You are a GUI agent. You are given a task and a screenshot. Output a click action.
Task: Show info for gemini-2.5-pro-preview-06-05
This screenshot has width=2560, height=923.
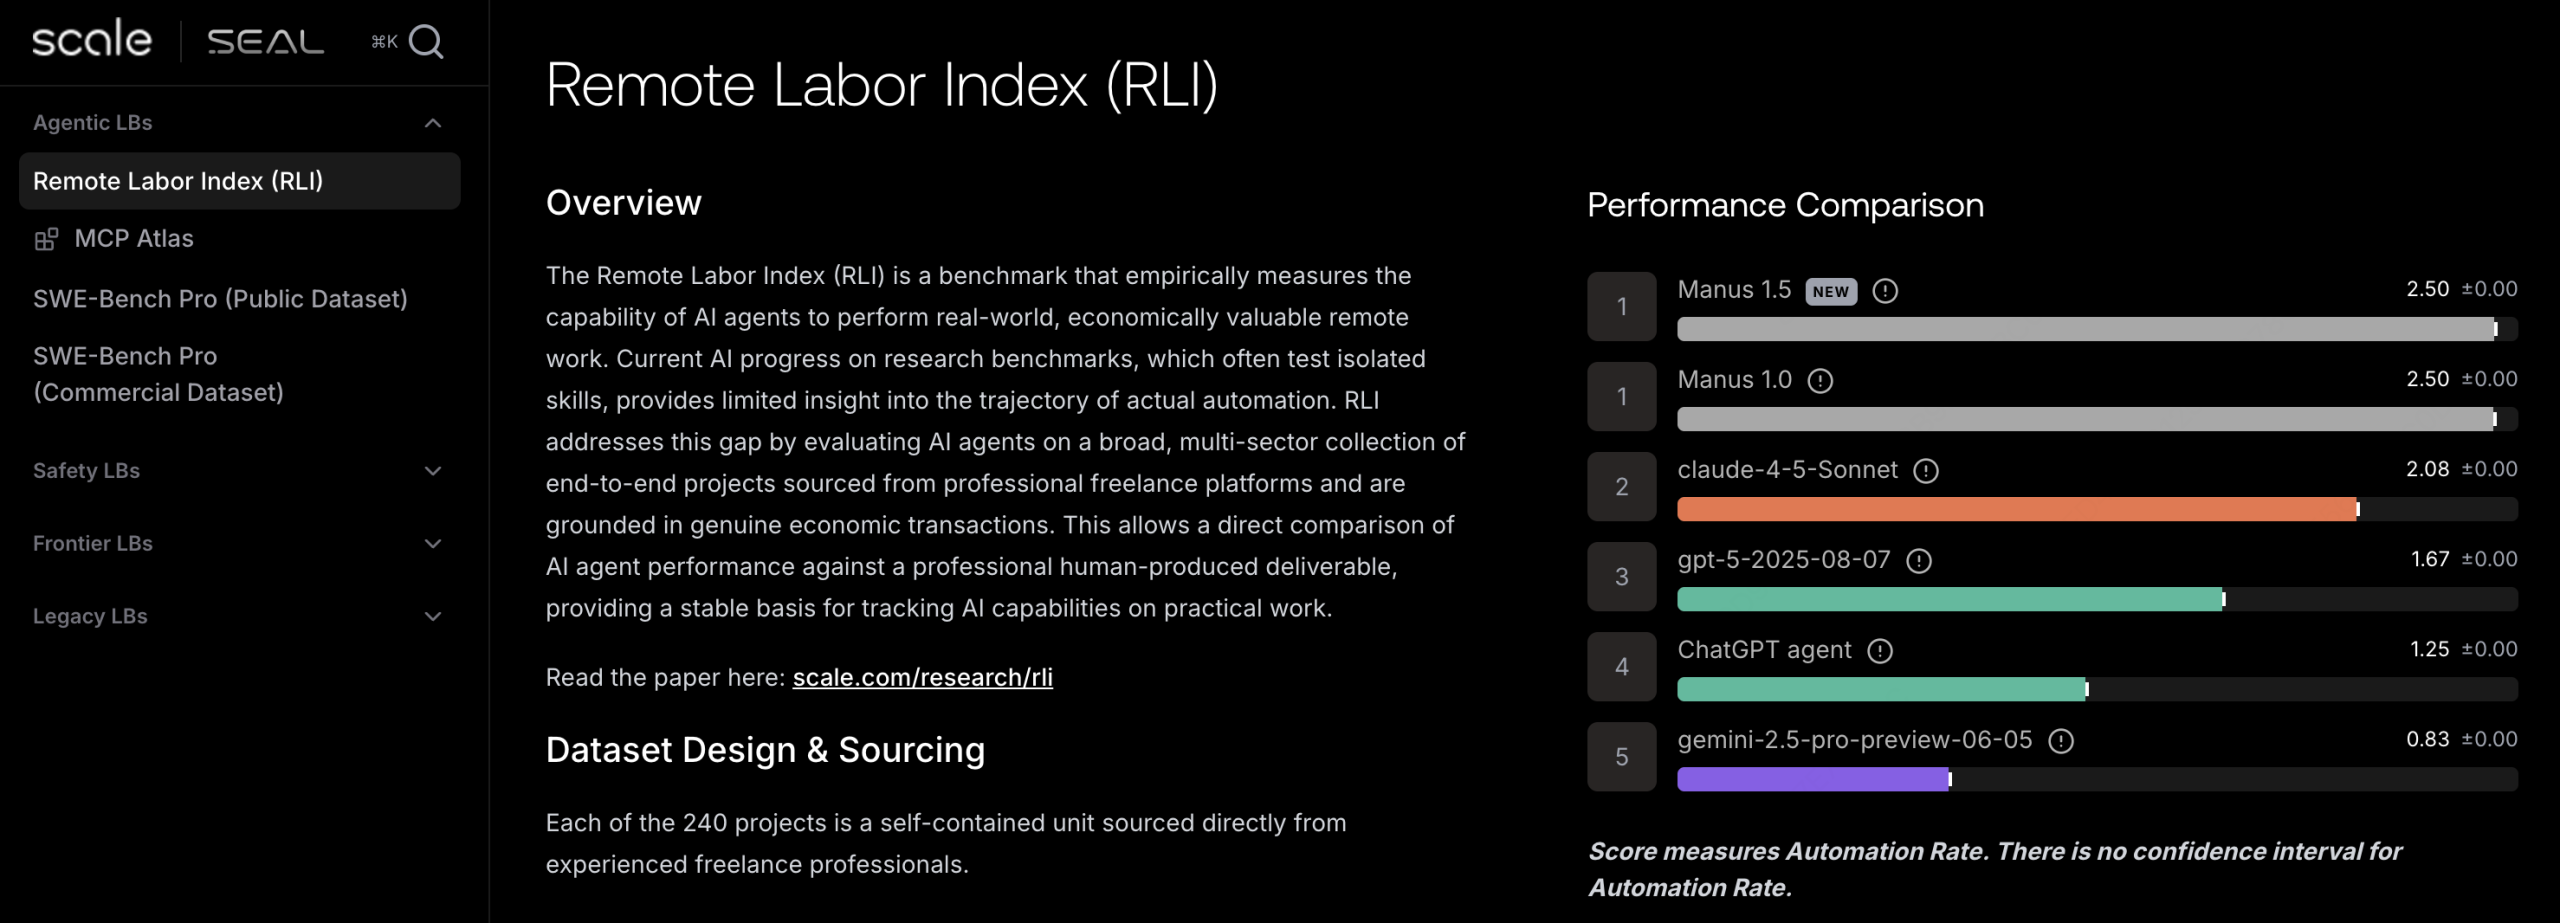(x=2061, y=741)
